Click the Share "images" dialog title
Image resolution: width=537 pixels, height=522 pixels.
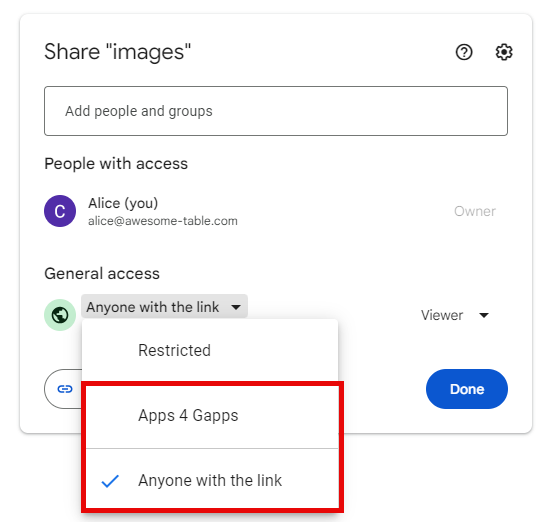coord(117,52)
